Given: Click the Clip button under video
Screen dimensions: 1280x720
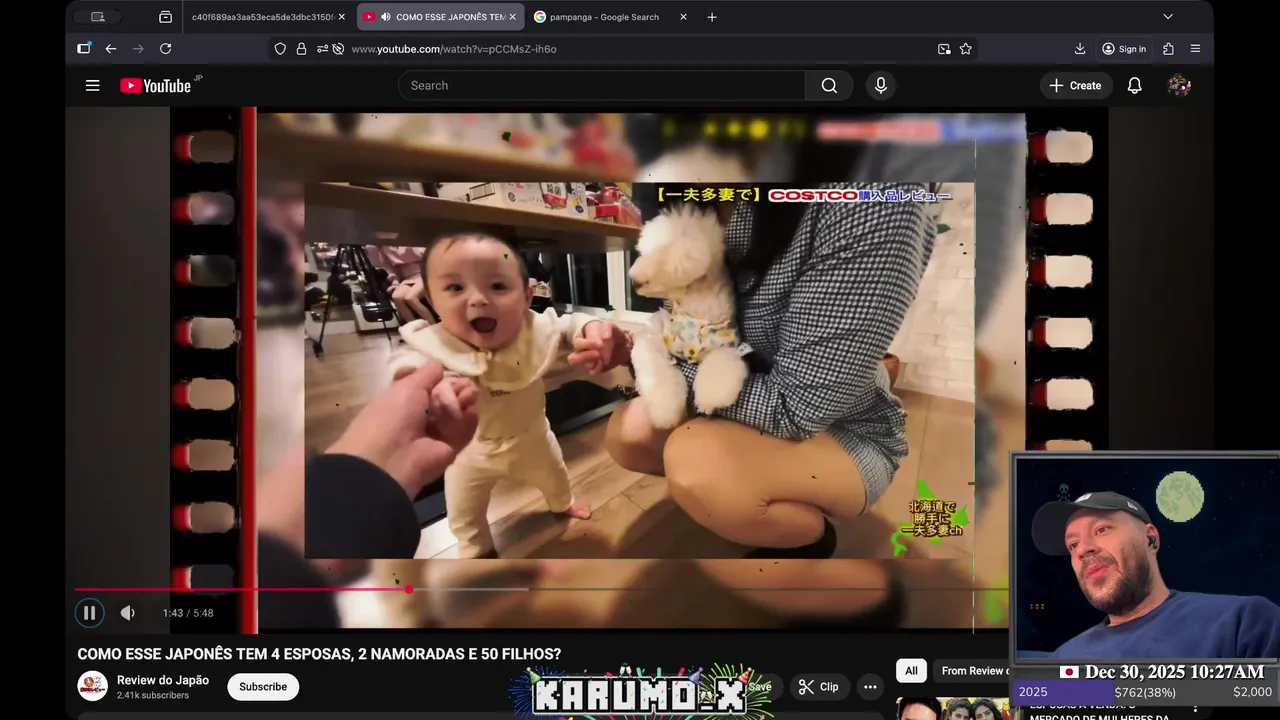Looking at the screenshot, I should (819, 687).
